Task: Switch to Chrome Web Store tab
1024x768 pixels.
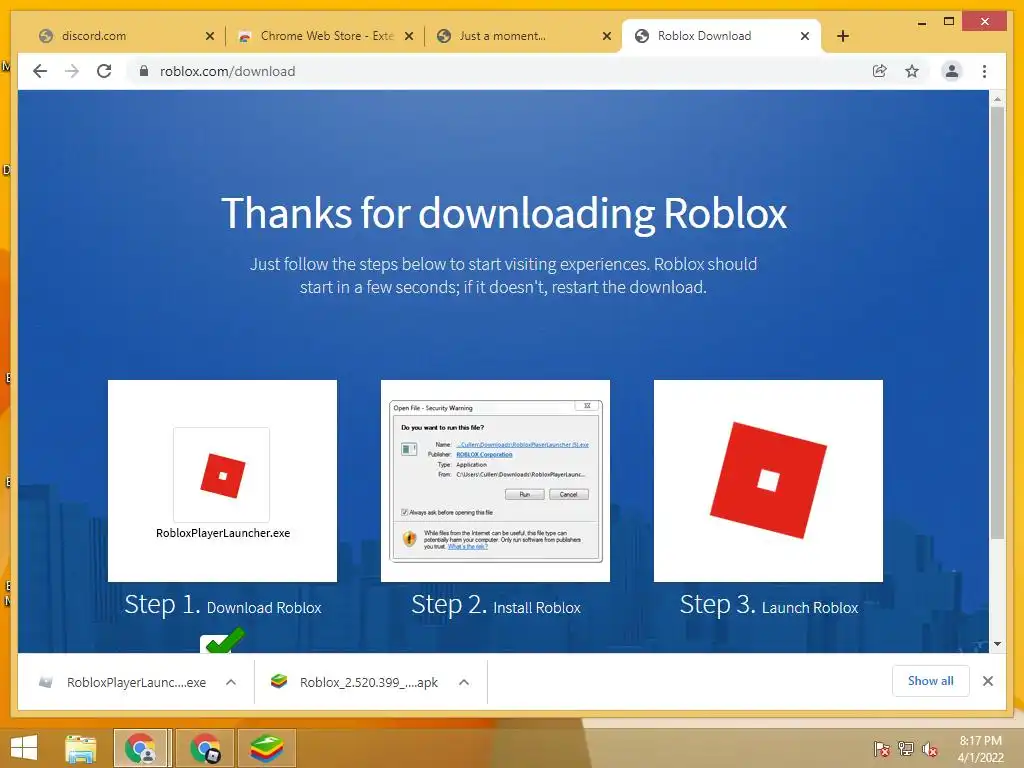Action: point(325,36)
